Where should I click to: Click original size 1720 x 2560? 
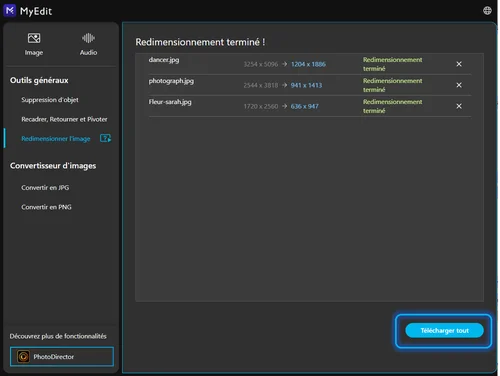(261, 106)
